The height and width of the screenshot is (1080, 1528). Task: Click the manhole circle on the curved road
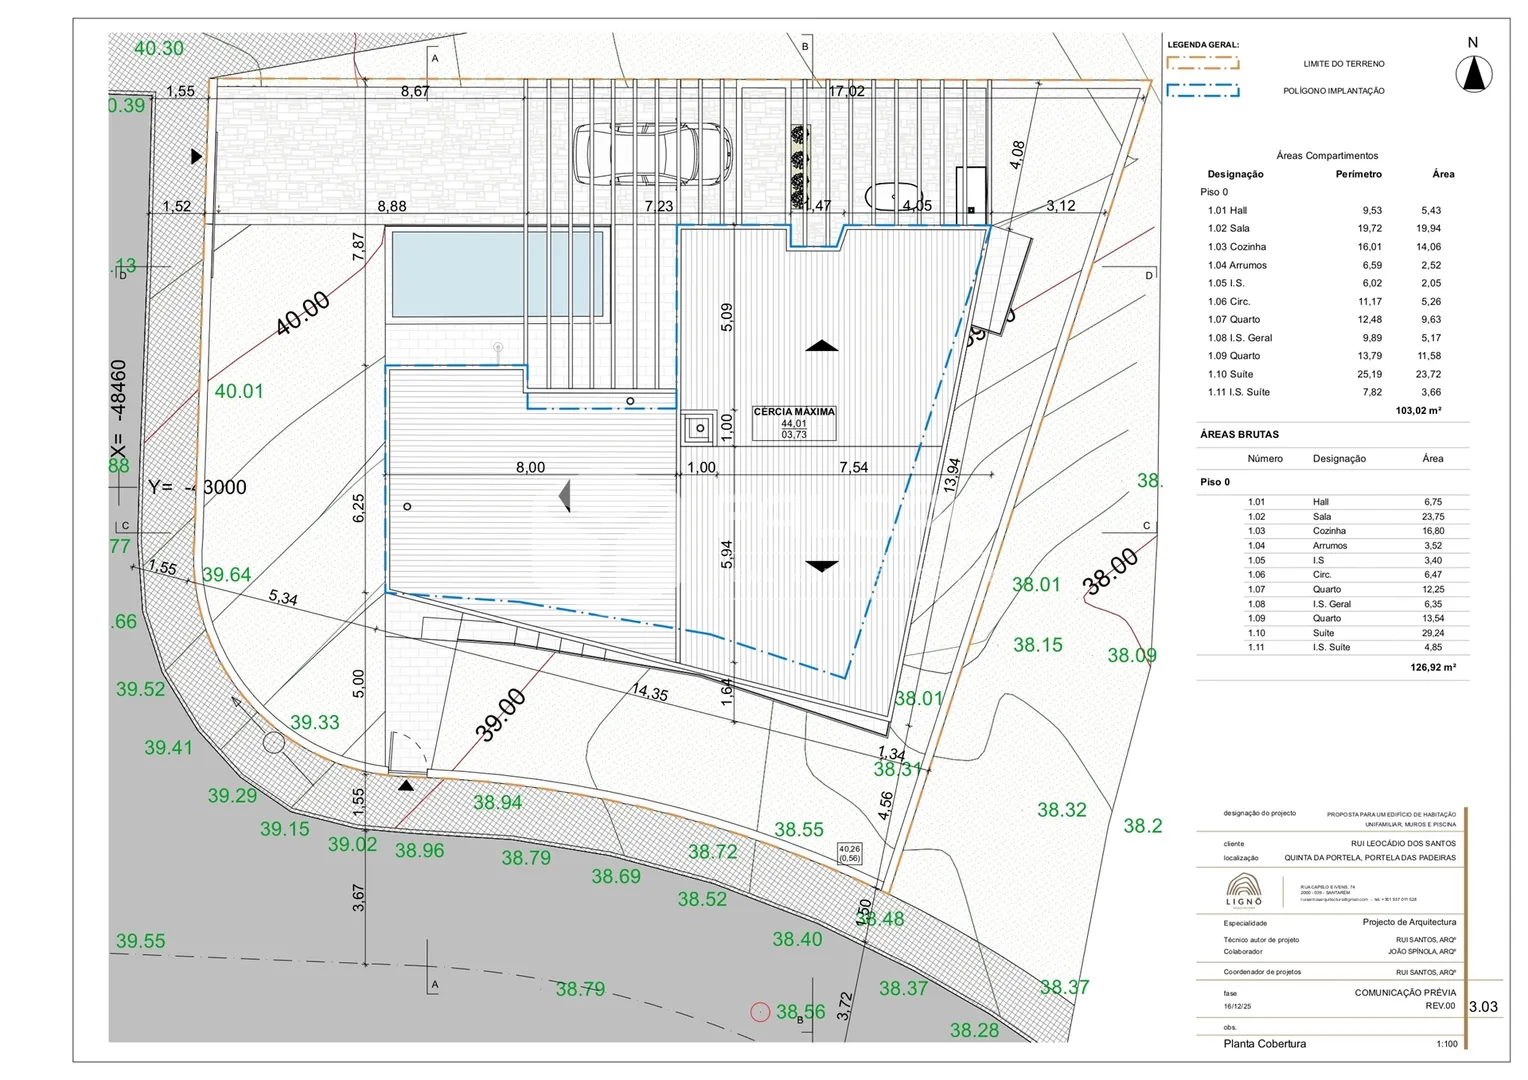[x=274, y=742]
